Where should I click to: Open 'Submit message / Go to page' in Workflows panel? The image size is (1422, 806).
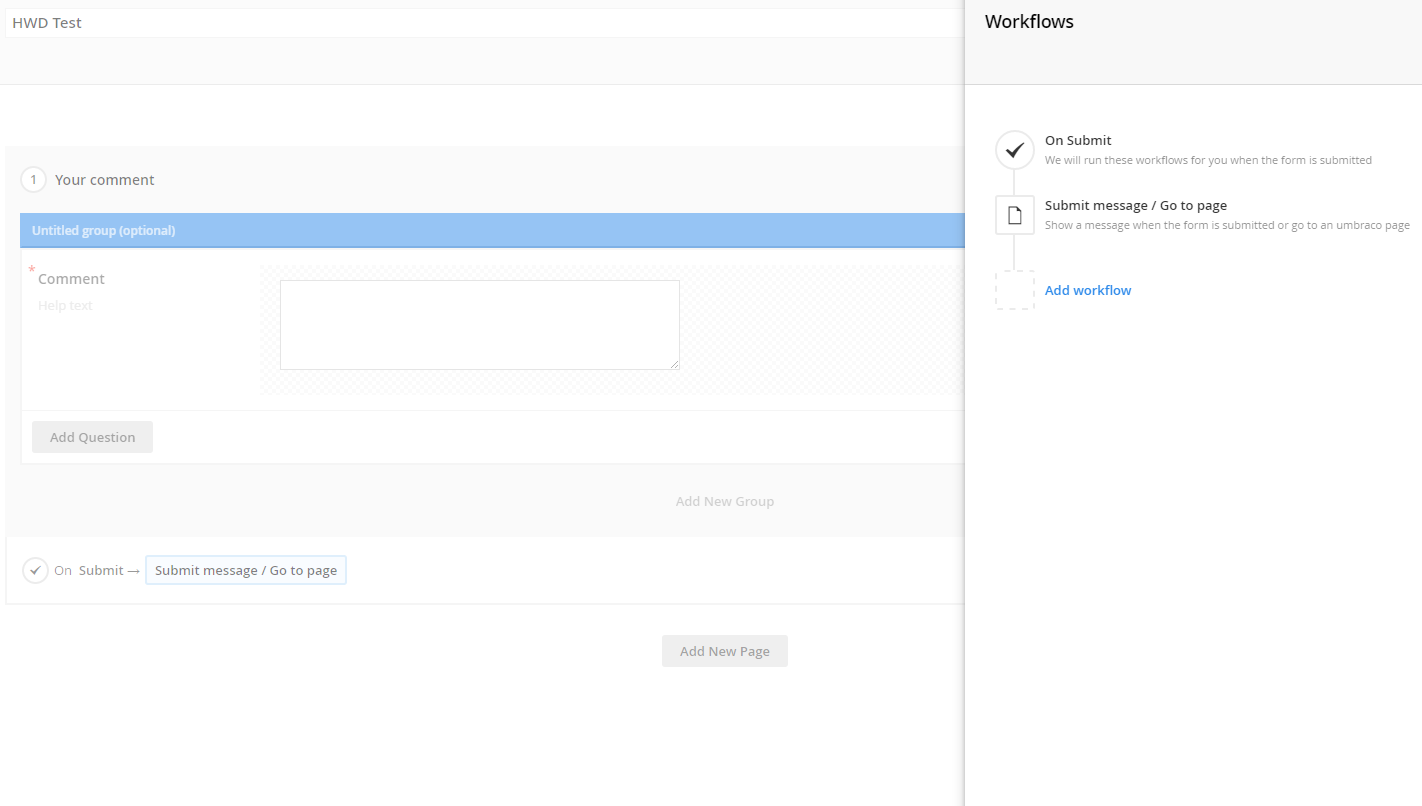point(1135,205)
